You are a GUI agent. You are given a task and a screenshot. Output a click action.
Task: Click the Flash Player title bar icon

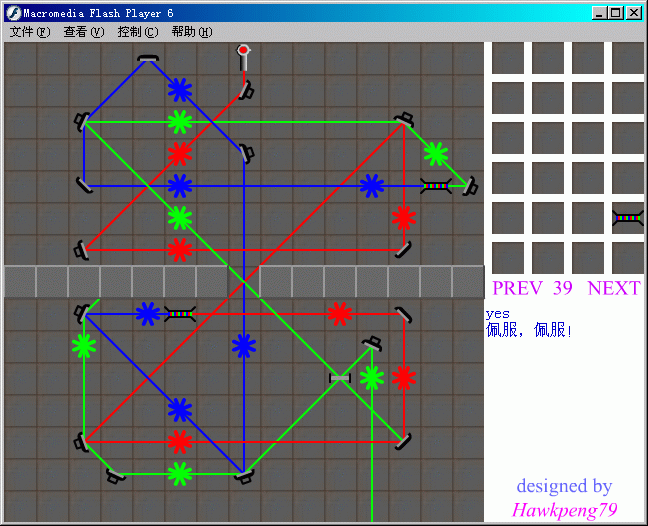click(13, 13)
